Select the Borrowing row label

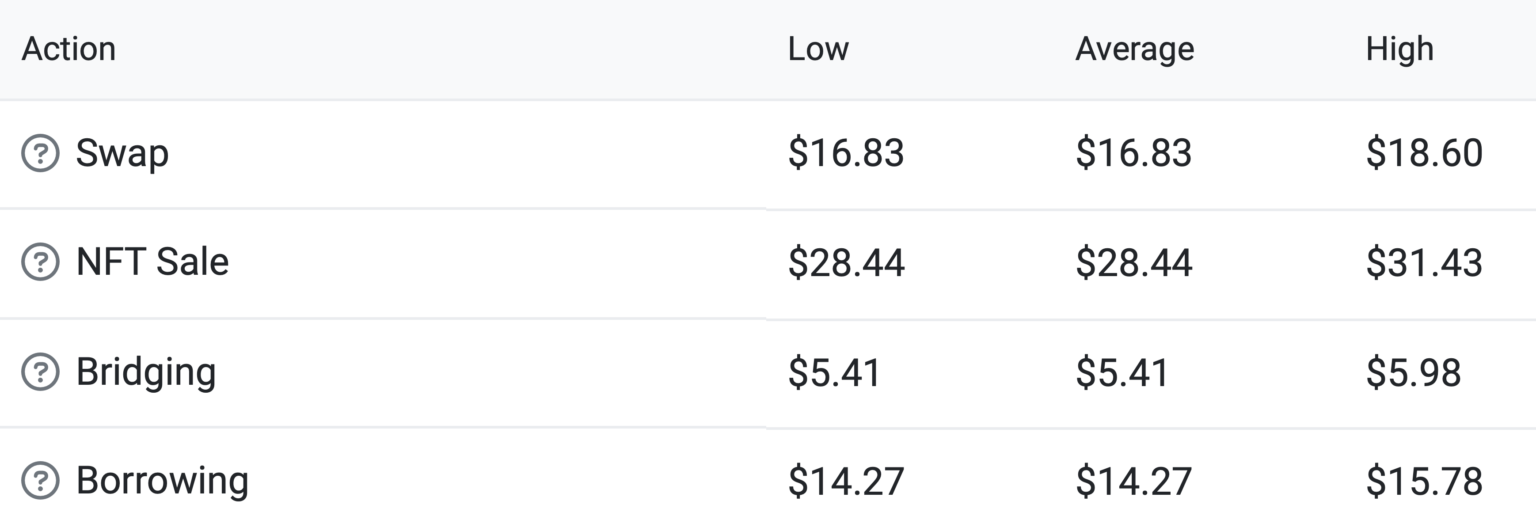tap(162, 481)
